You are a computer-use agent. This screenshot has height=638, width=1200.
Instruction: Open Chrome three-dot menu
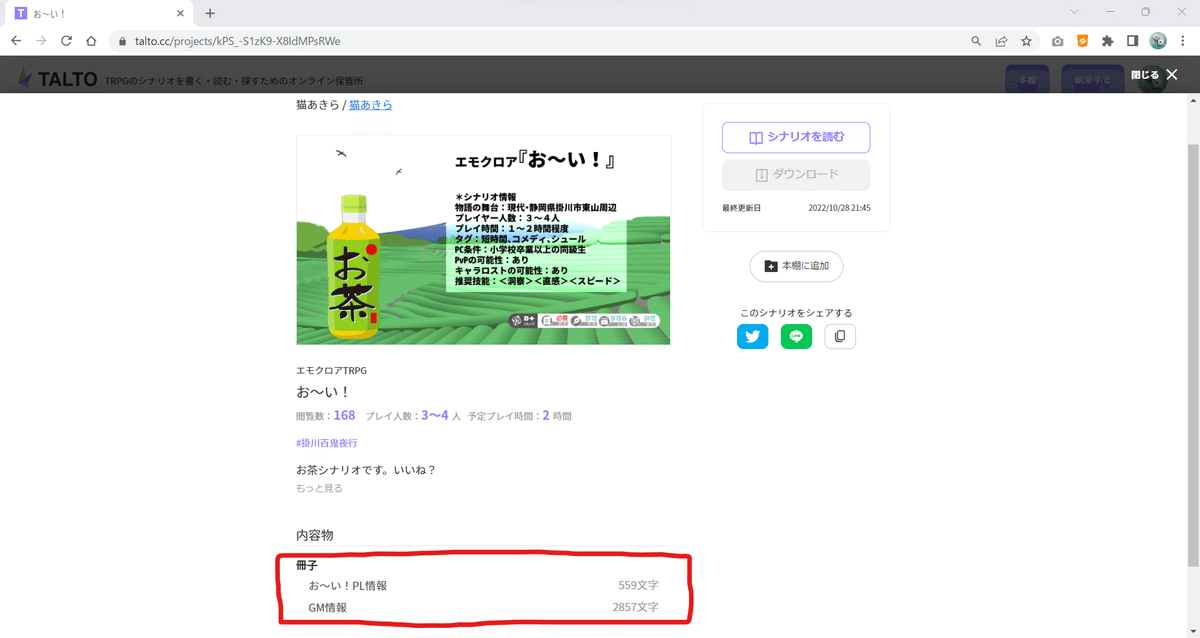click(x=1183, y=41)
